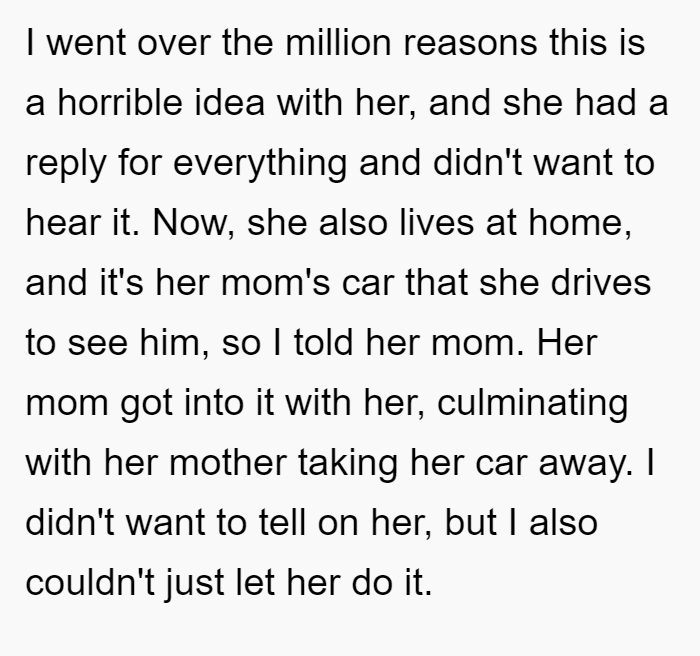Viewport: 700px width, 656px height.
Task: Click the word "tell" in ninth line
Action: coord(282,522)
